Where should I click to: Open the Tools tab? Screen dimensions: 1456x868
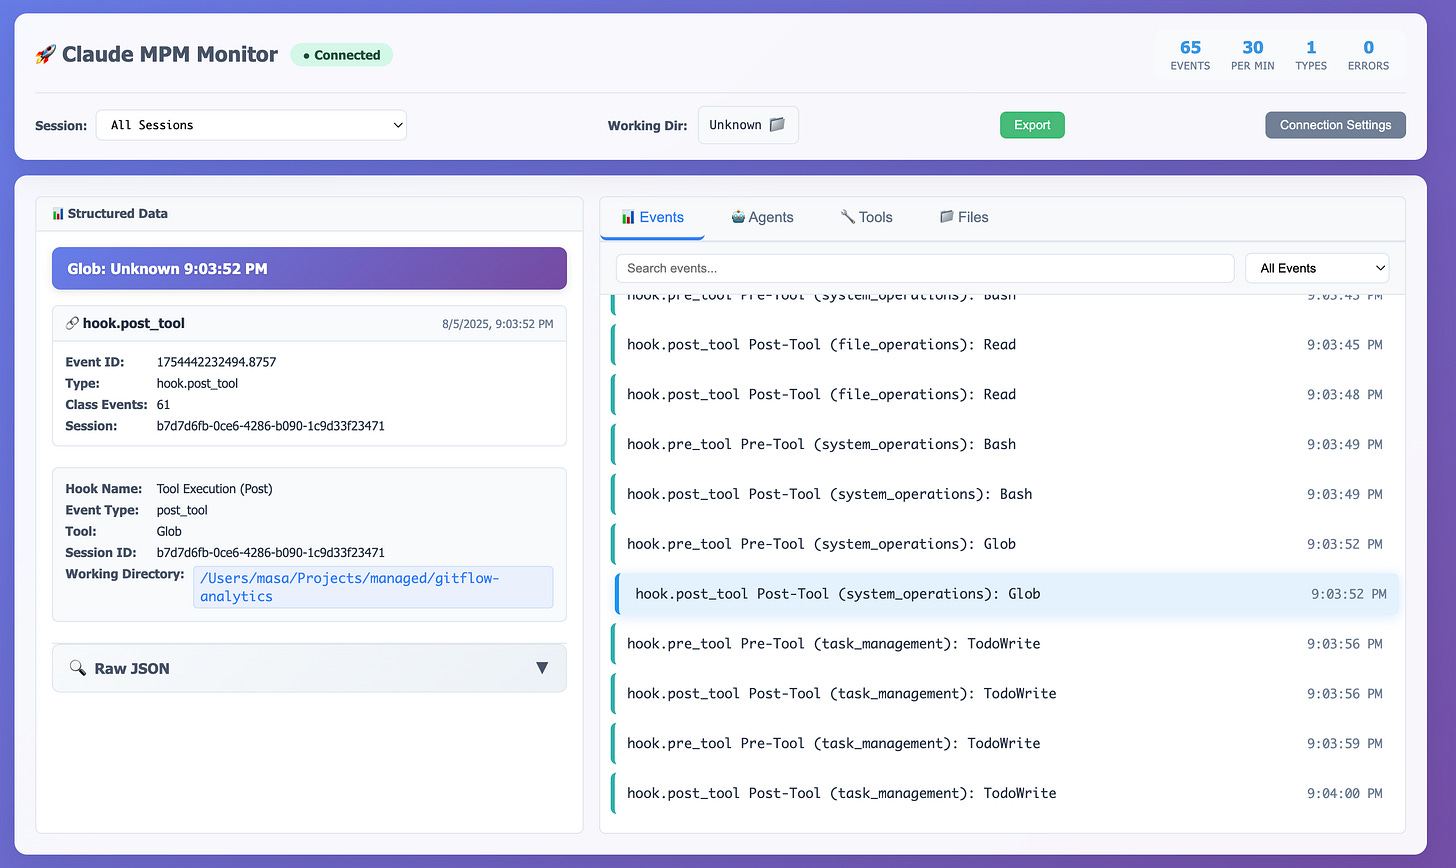[x=866, y=217]
